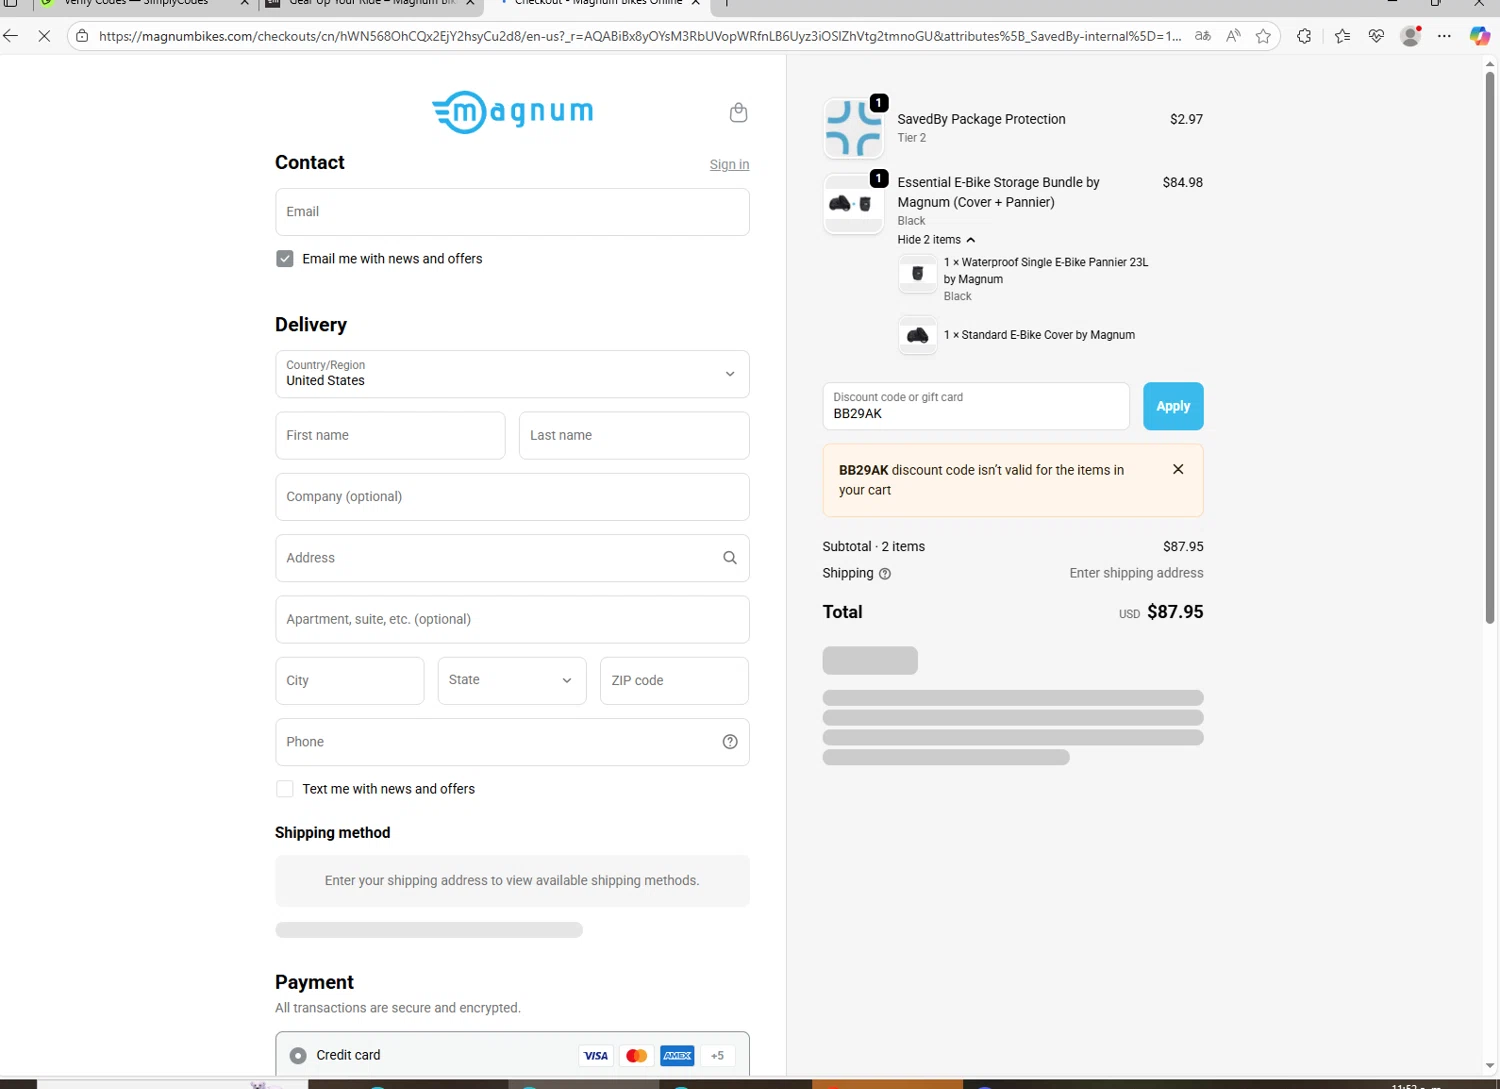Image resolution: width=1500 pixels, height=1089 pixels.
Task: Click the page vertical scrollbar
Action: coord(1490,346)
